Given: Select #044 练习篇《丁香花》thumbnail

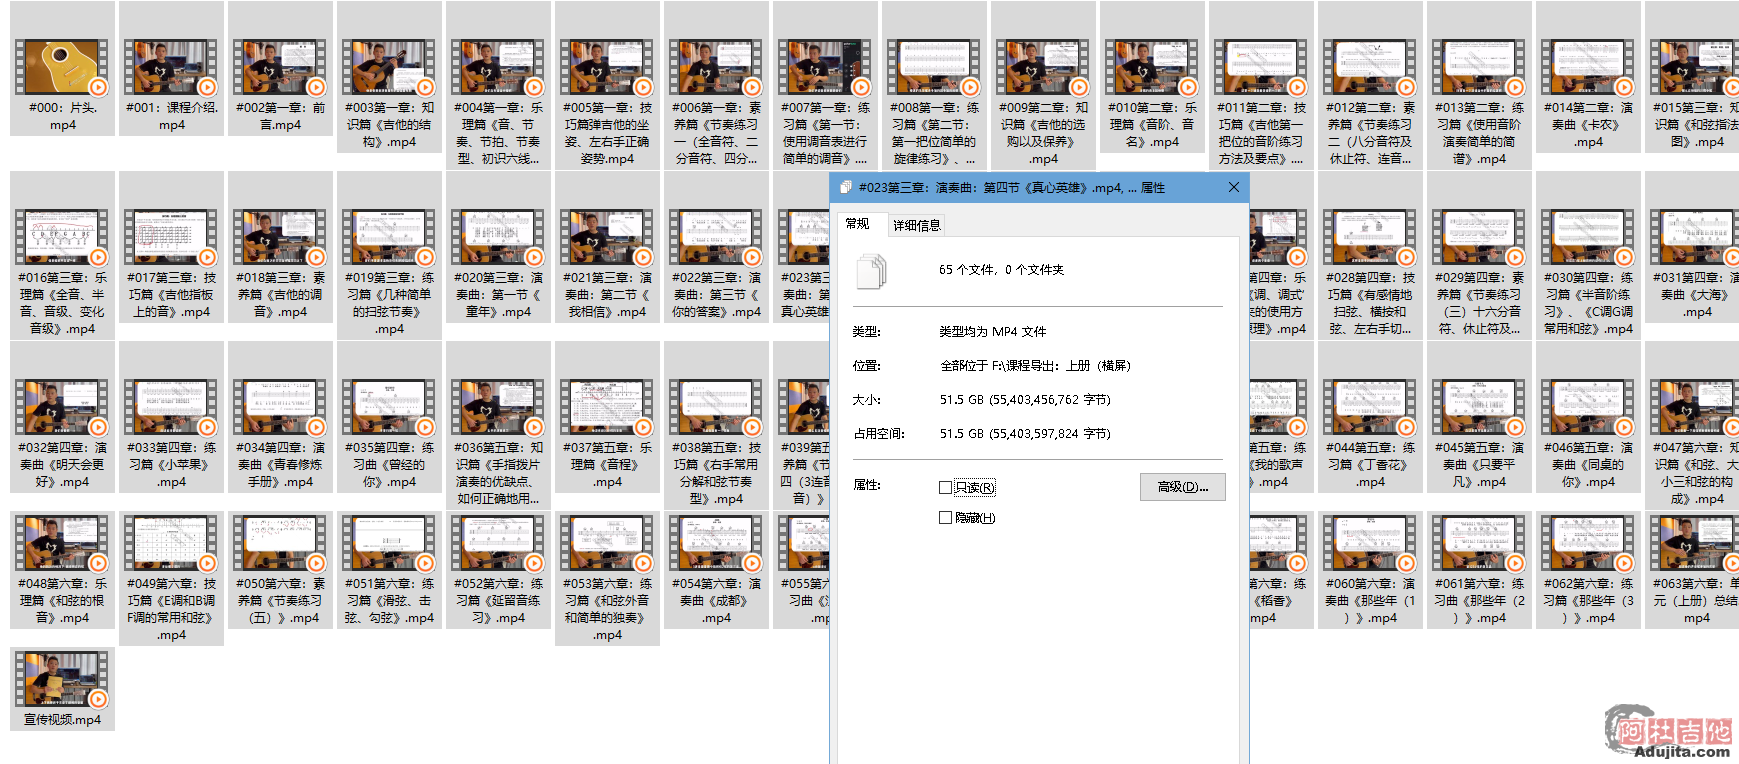Looking at the screenshot, I should [1370, 407].
